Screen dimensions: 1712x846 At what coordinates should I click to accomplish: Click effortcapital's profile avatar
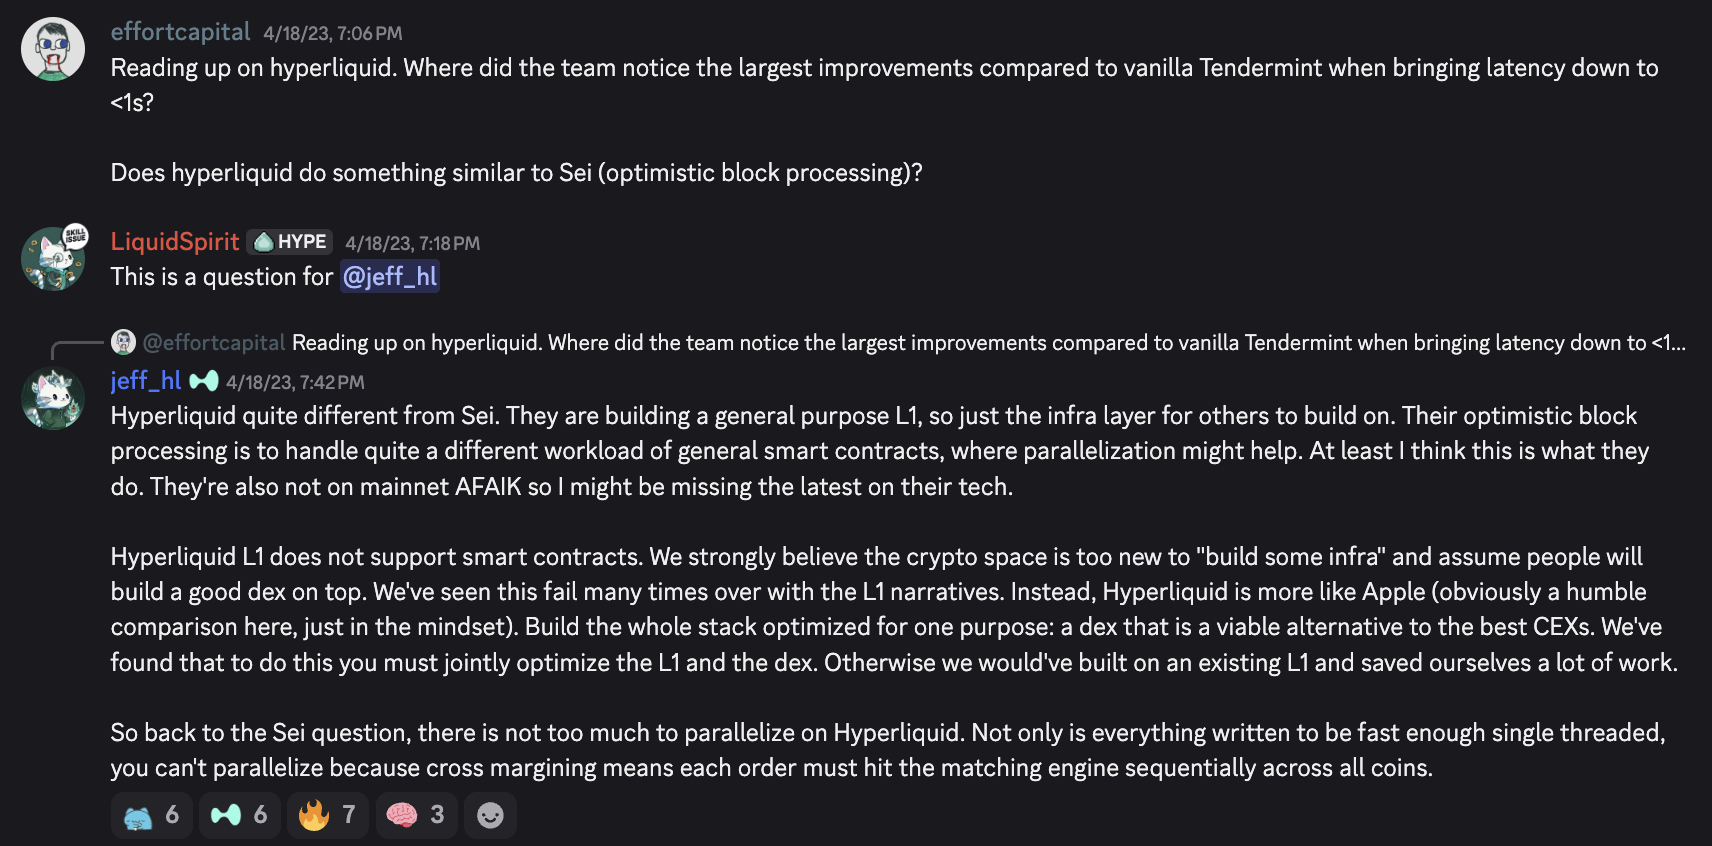point(53,49)
